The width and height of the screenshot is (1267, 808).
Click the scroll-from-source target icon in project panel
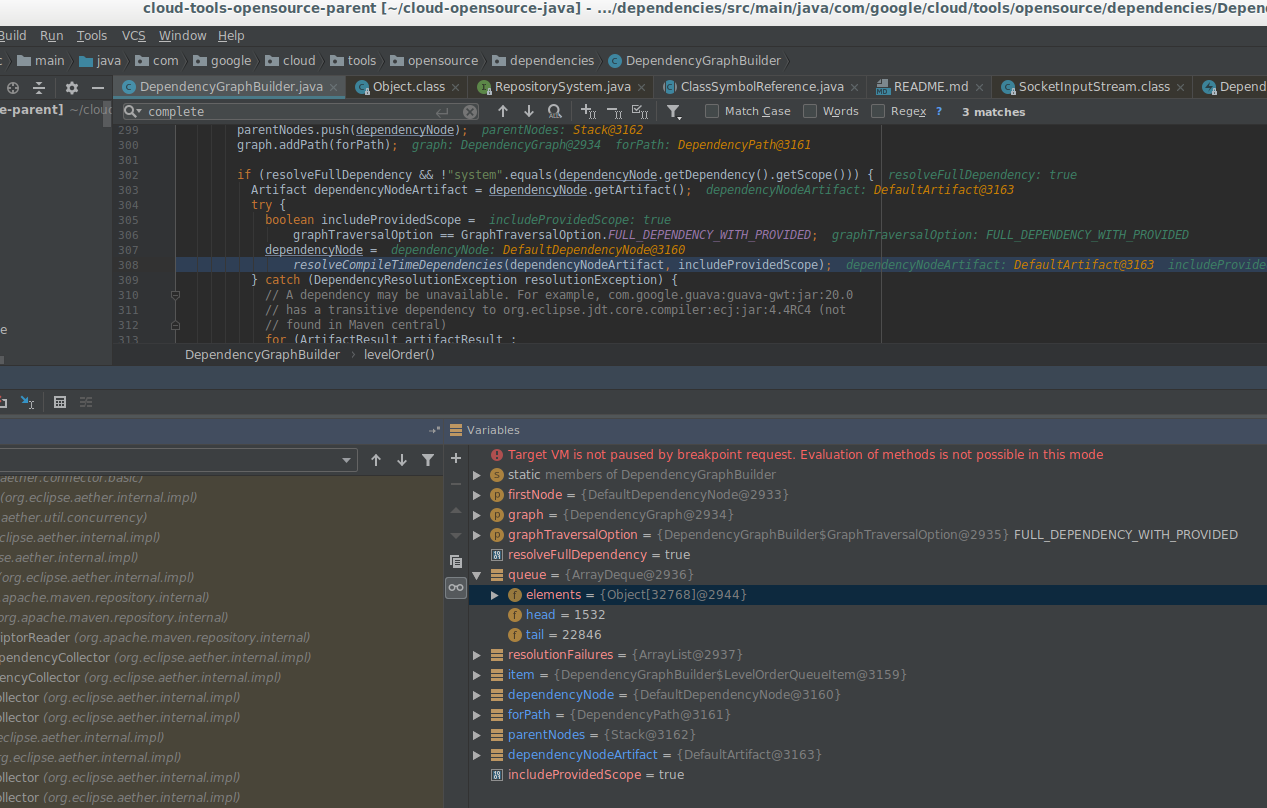(x=13, y=88)
